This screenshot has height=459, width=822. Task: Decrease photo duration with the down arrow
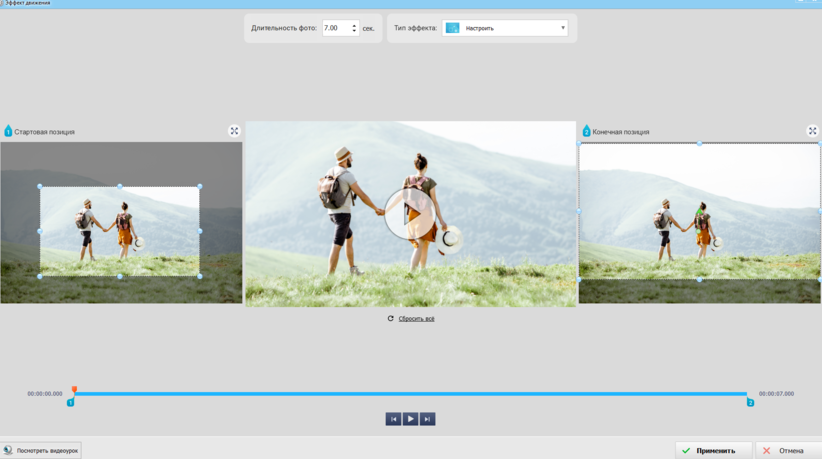pyautogui.click(x=354, y=32)
